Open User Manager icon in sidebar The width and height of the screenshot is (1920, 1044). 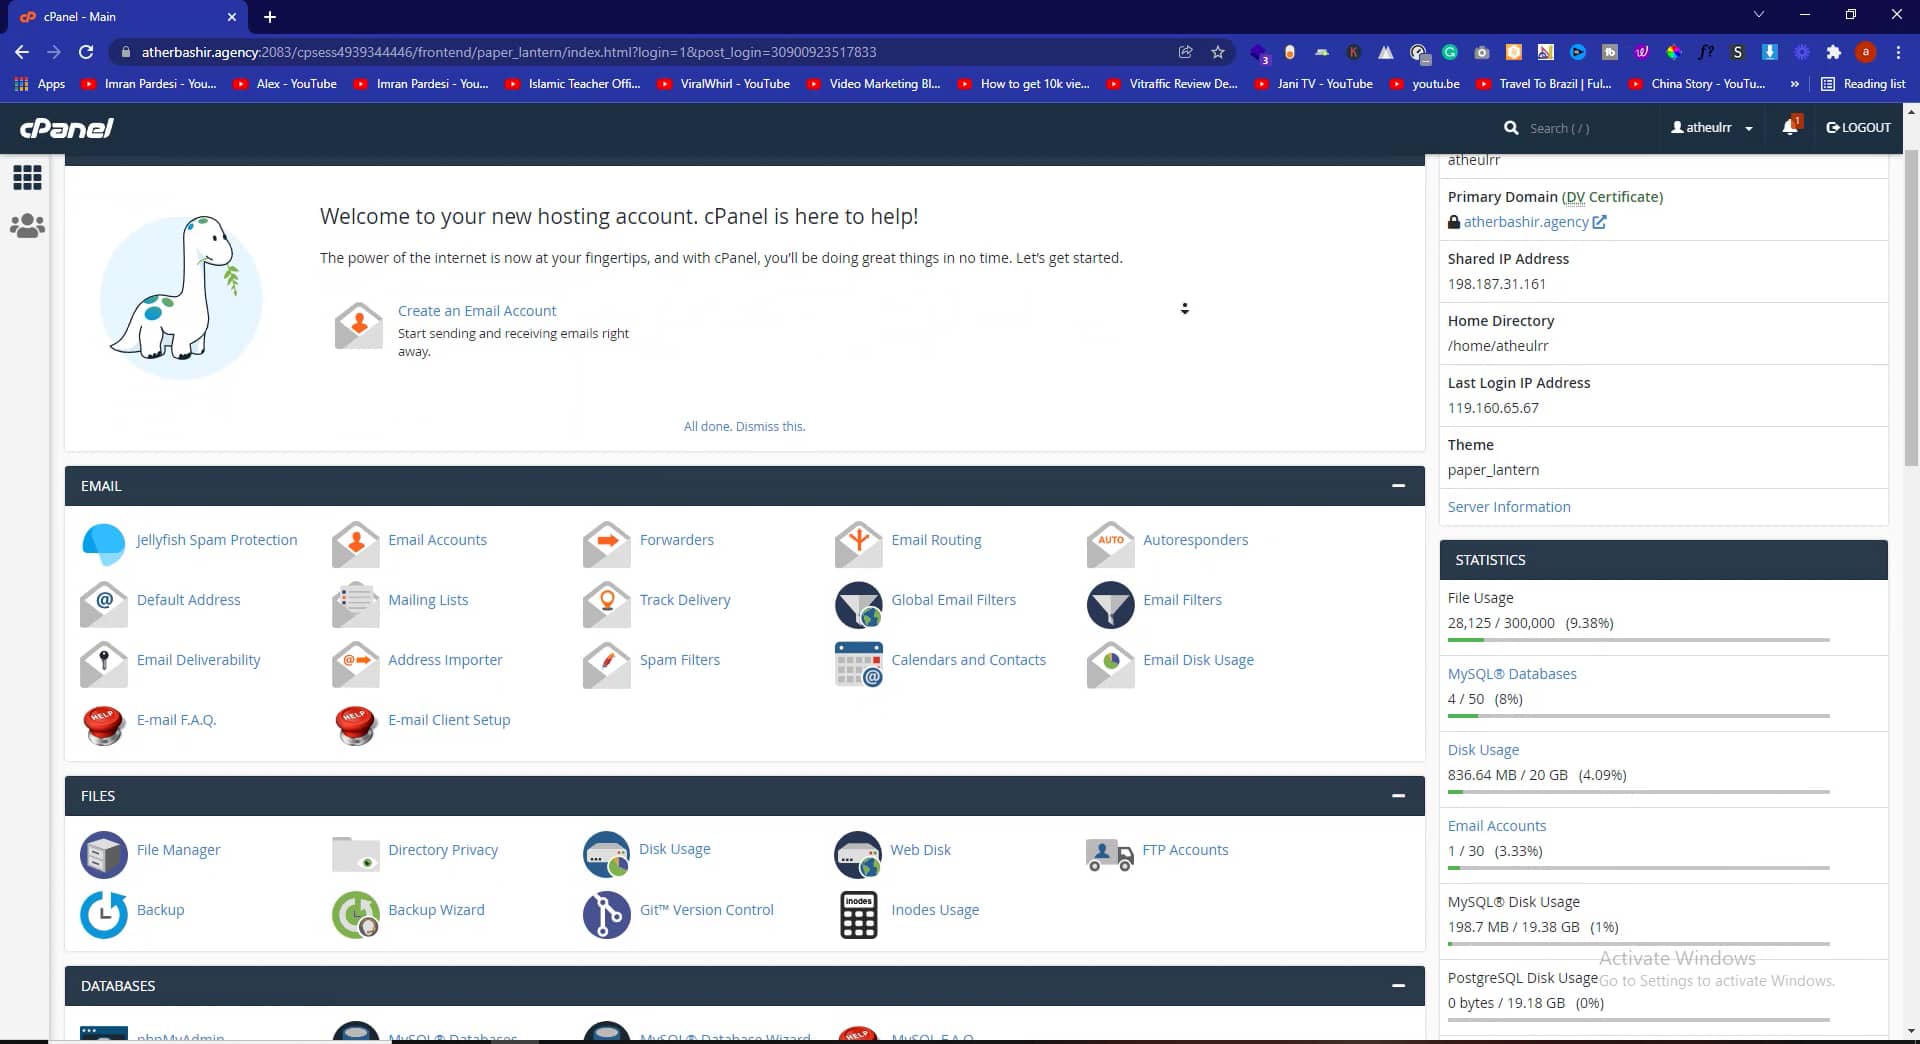pos(27,226)
